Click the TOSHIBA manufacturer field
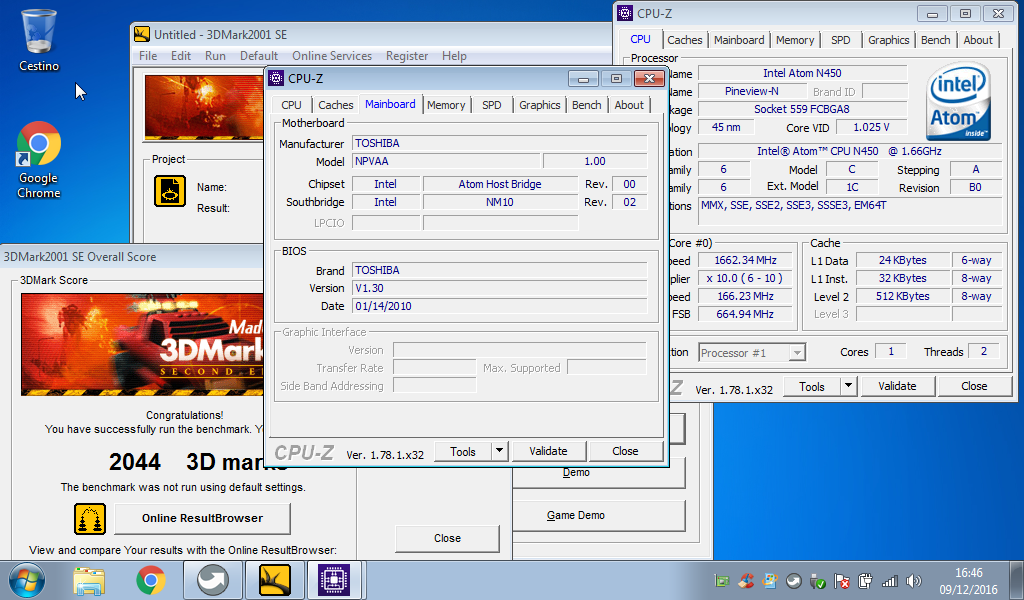This screenshot has height=600, width=1024. pos(500,143)
